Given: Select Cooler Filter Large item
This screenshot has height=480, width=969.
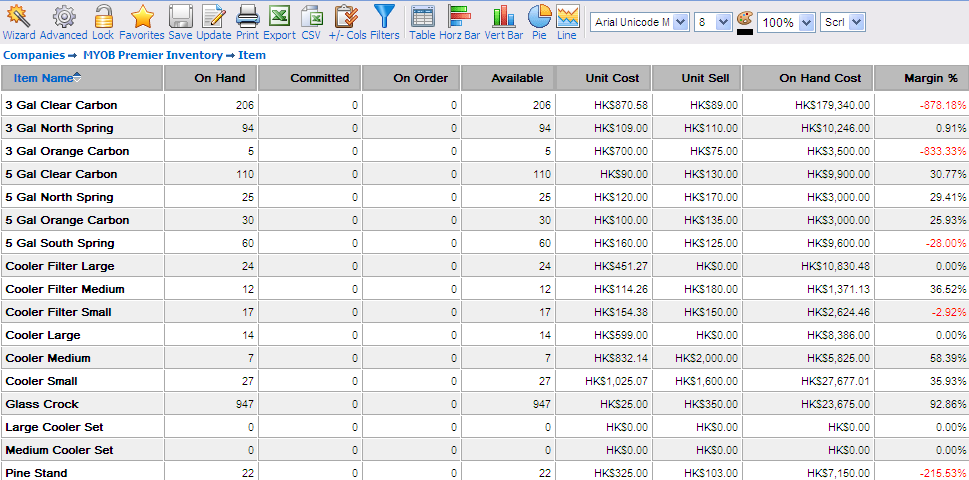Looking at the screenshot, I should tap(60, 266).
